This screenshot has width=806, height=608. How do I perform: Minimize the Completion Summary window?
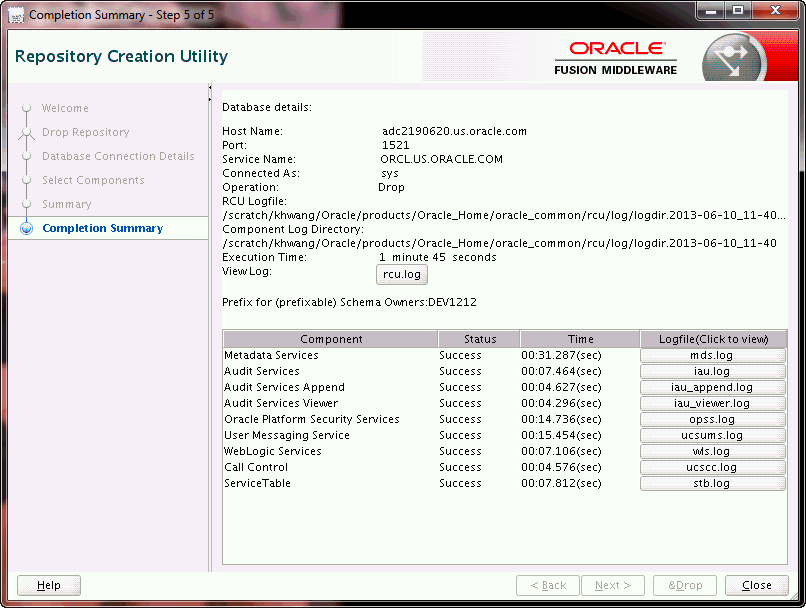pos(711,11)
